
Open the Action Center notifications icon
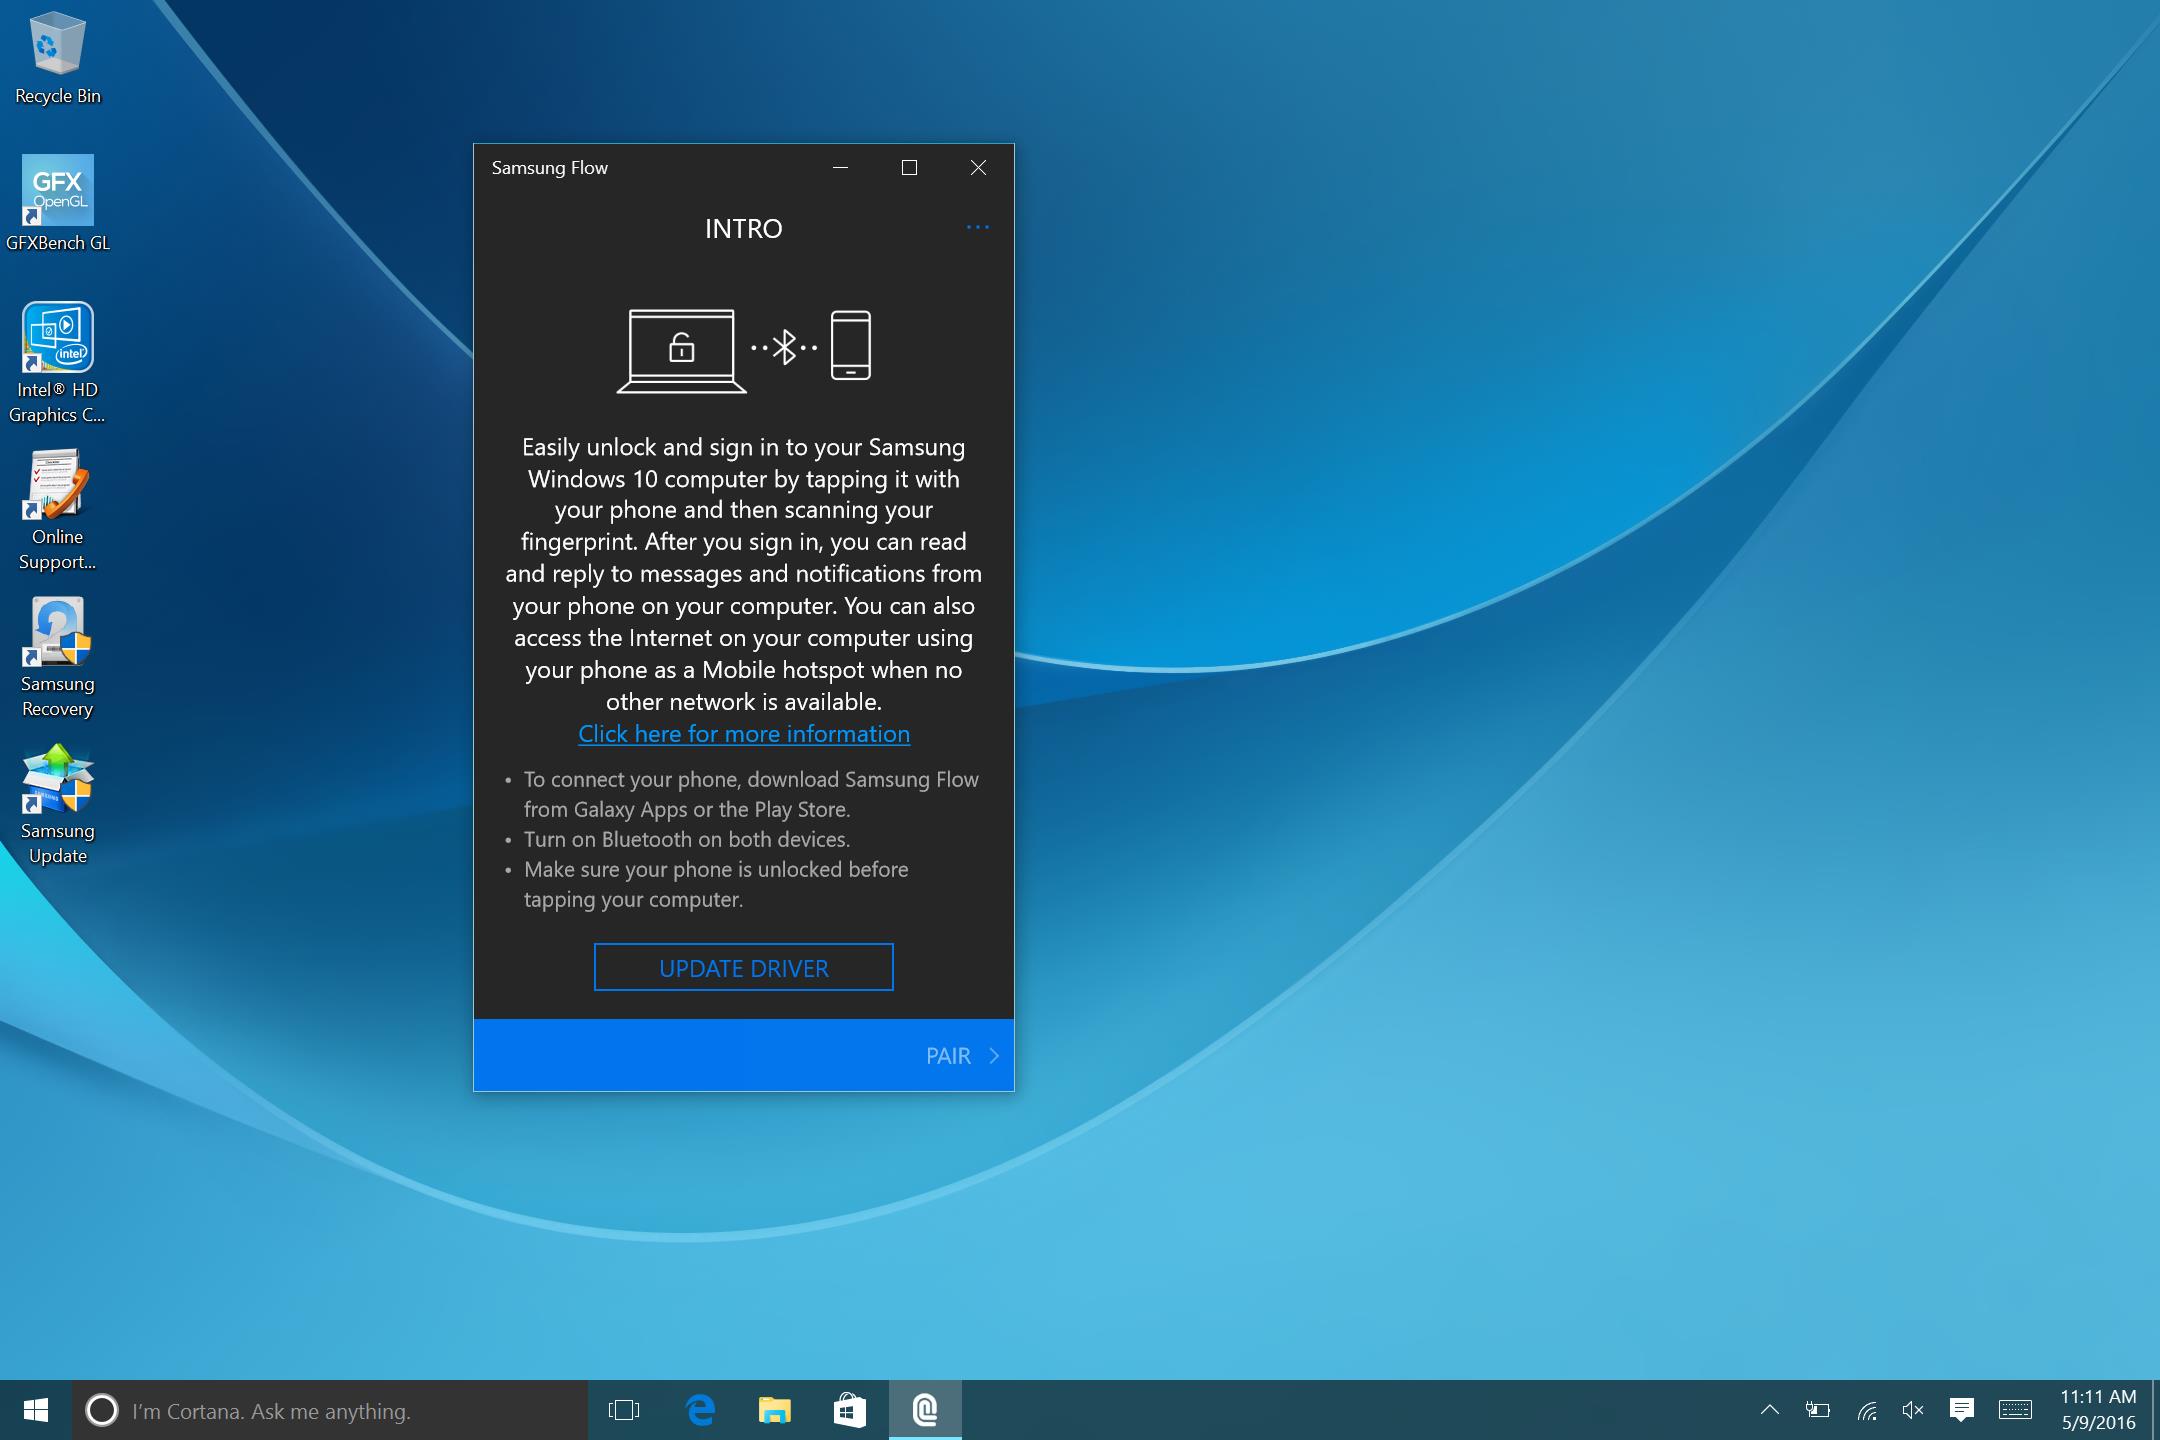(1961, 1410)
